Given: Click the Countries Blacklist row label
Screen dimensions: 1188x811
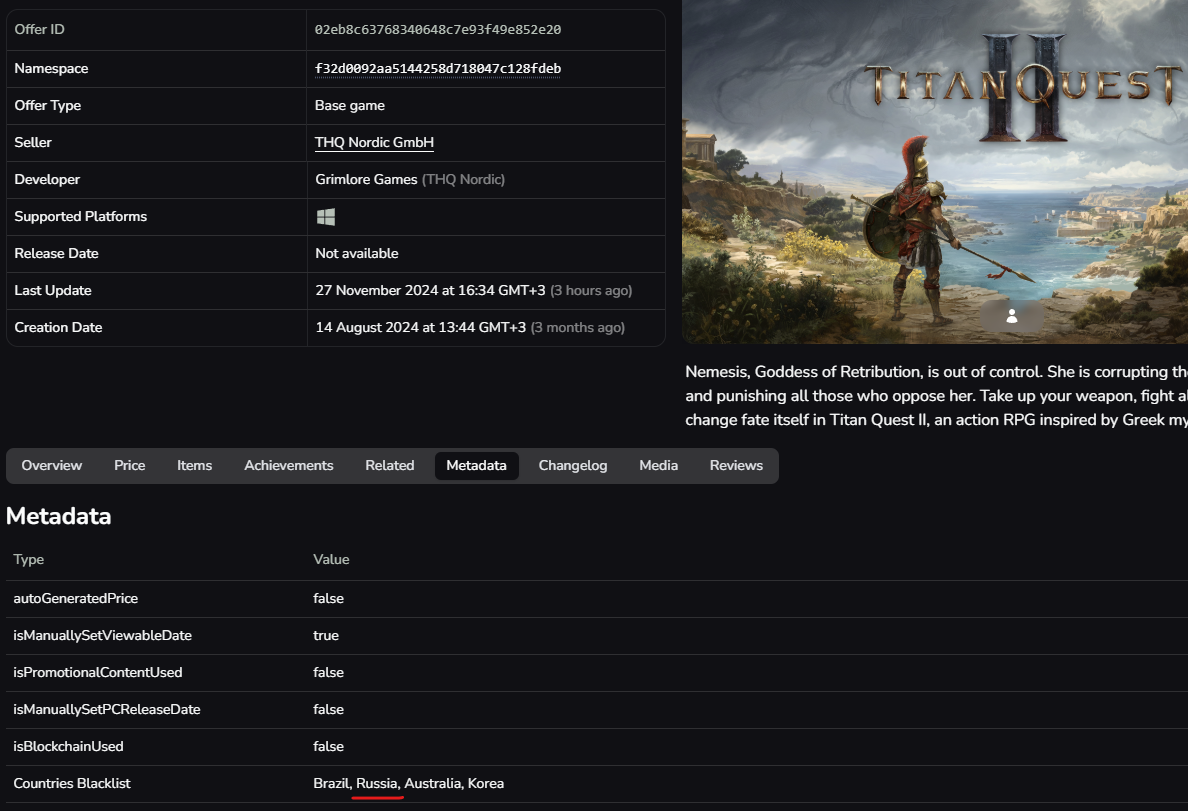Looking at the screenshot, I should 72,784.
